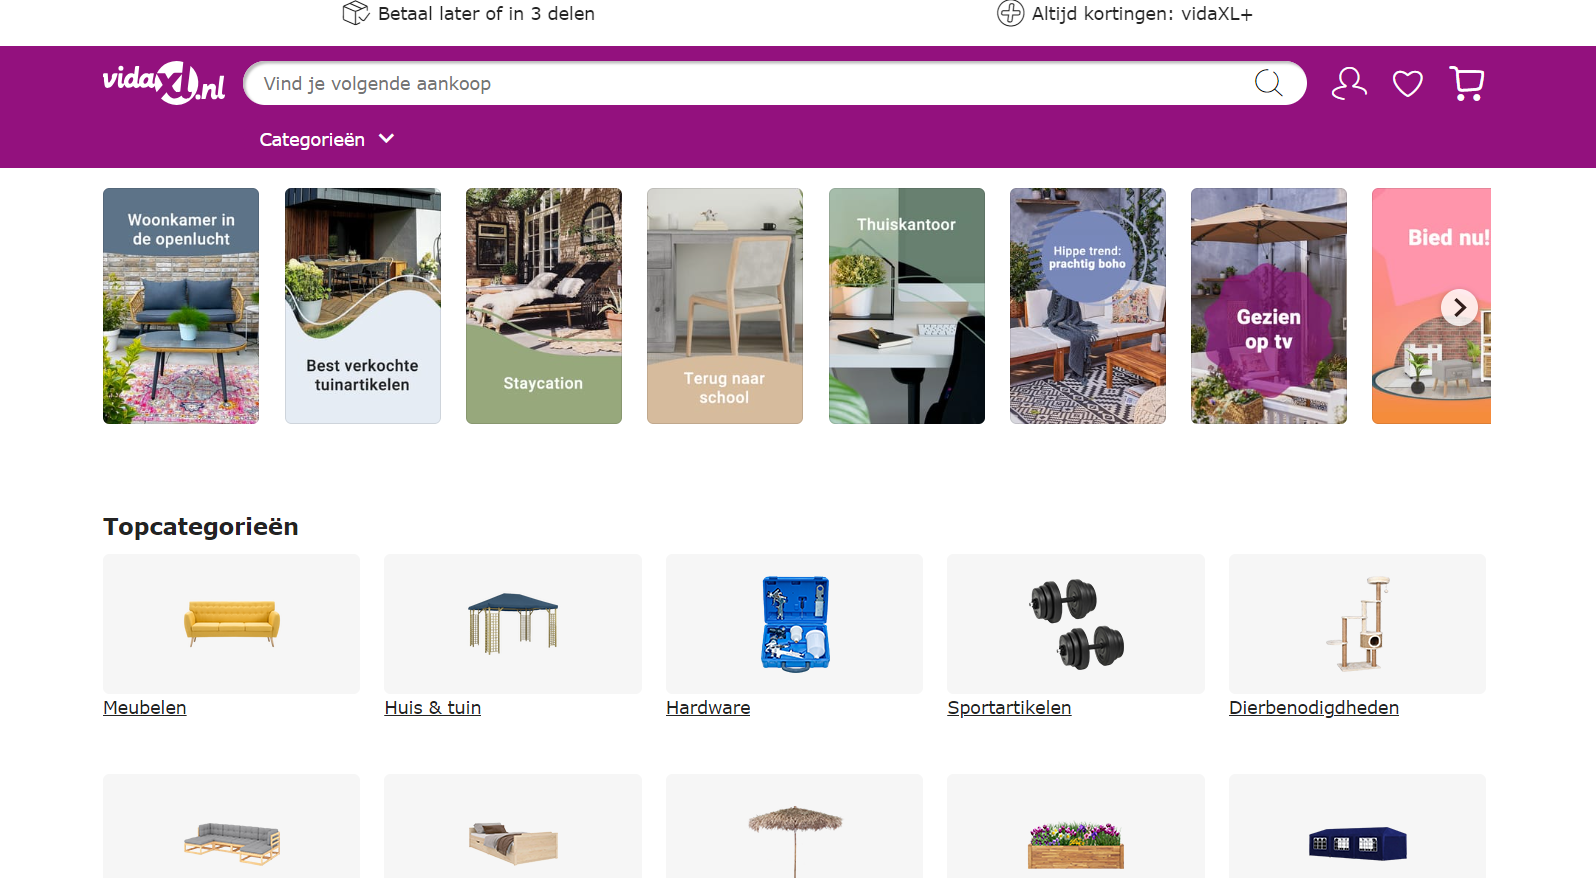Go to the Hardware category
Image resolution: width=1596 pixels, height=878 pixels.
(708, 707)
